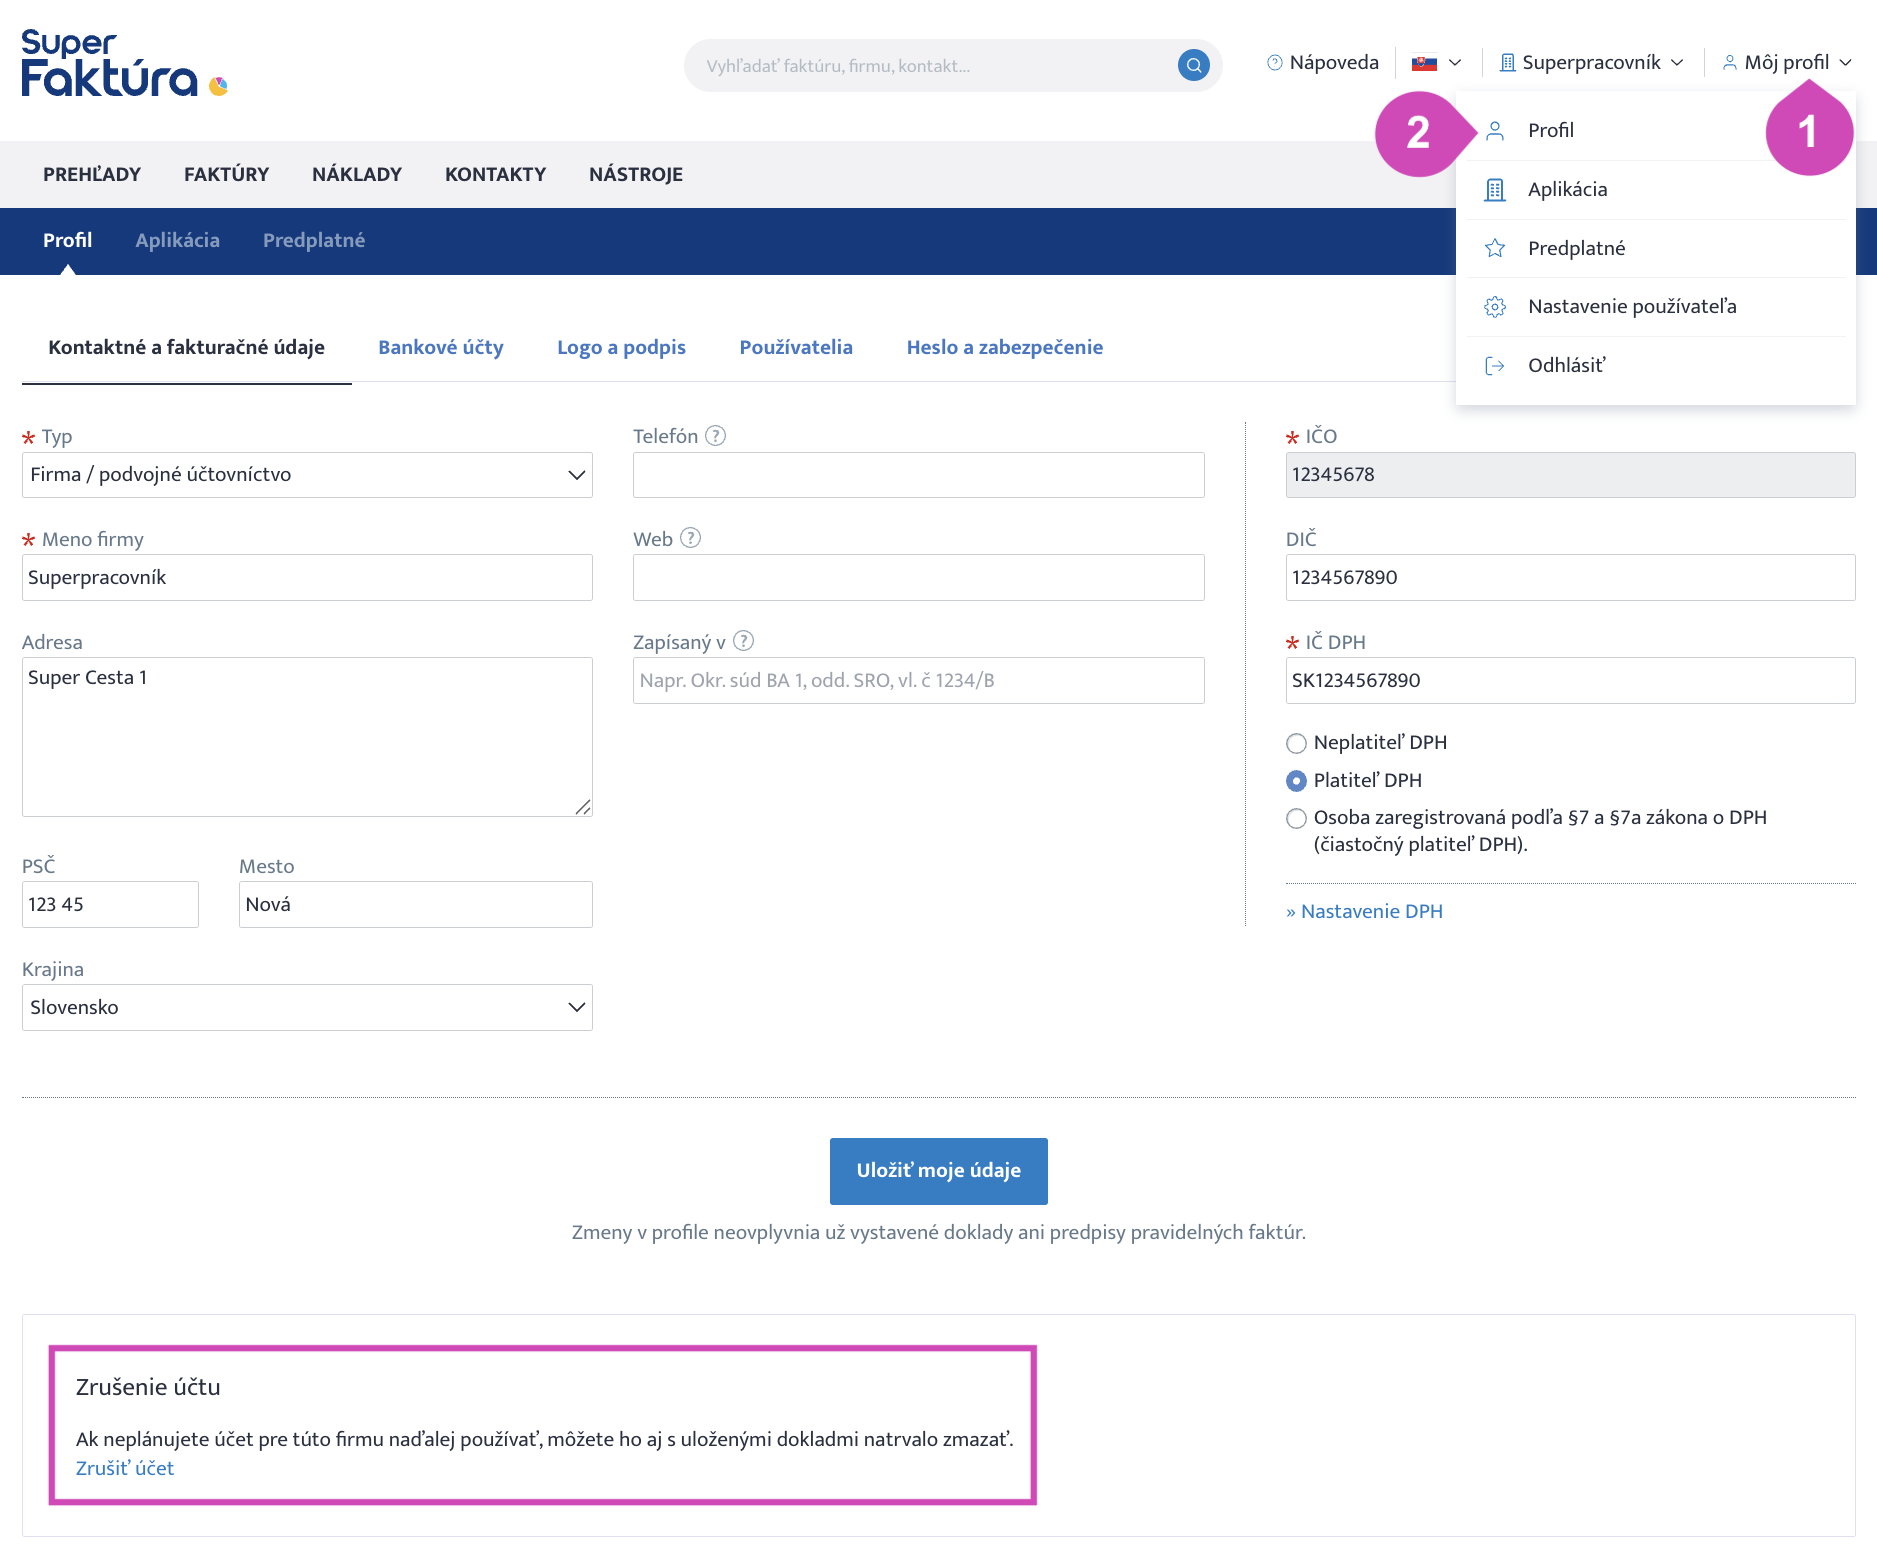Click the logout icon beside Odhlásiť

pos(1495,366)
